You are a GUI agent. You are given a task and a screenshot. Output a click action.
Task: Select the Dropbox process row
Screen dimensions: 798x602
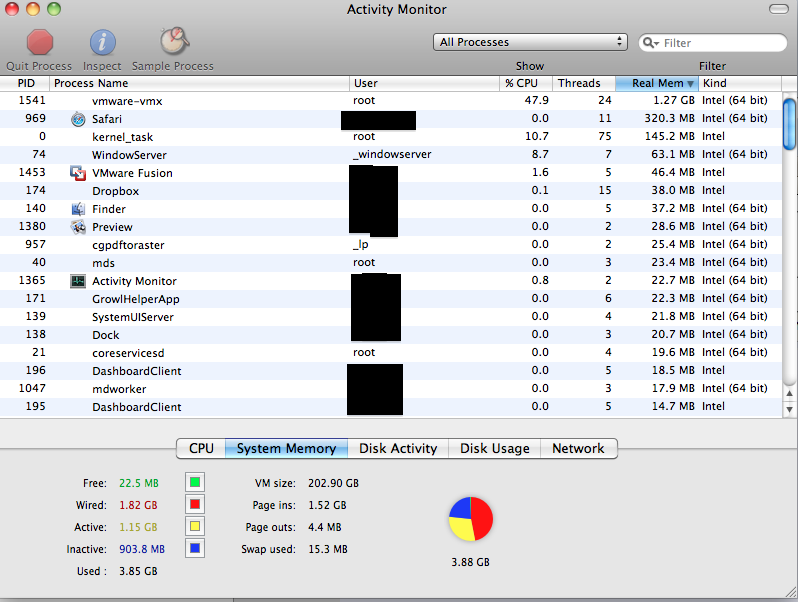click(x=391, y=191)
